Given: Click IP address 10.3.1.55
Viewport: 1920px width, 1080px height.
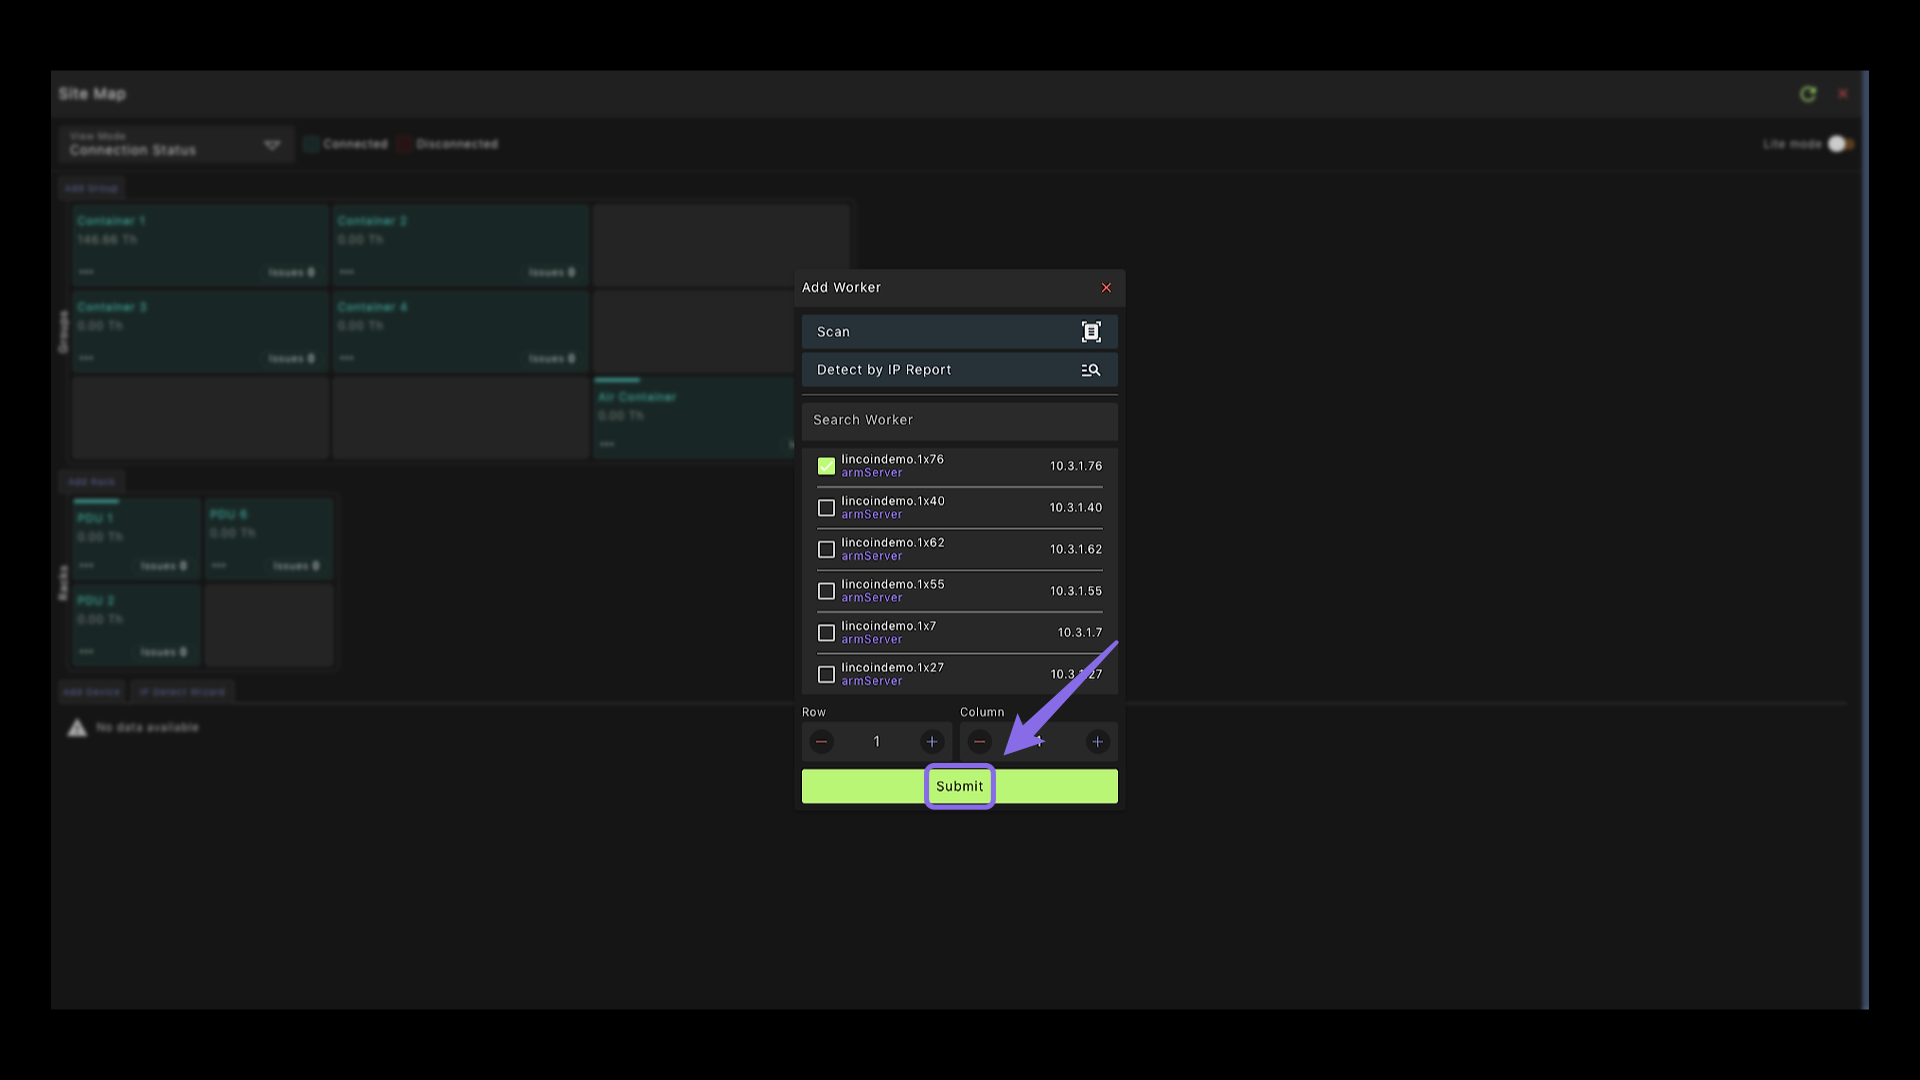Looking at the screenshot, I should click(1076, 591).
